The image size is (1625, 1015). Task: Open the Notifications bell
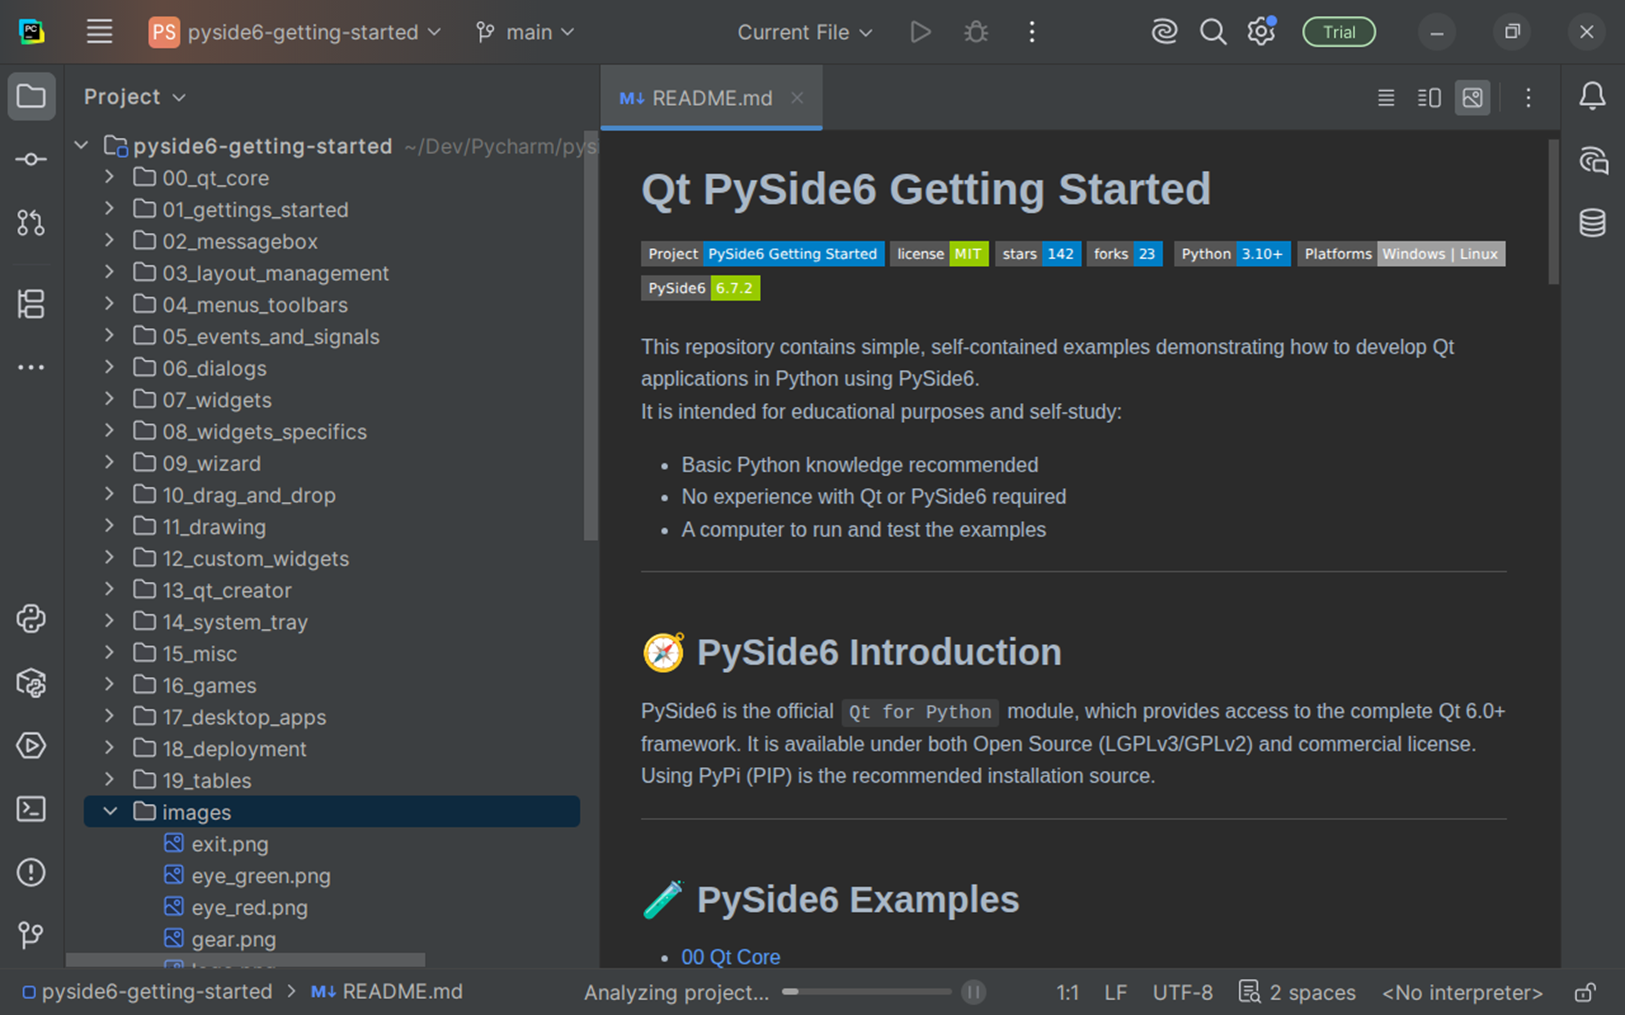pyautogui.click(x=1592, y=97)
